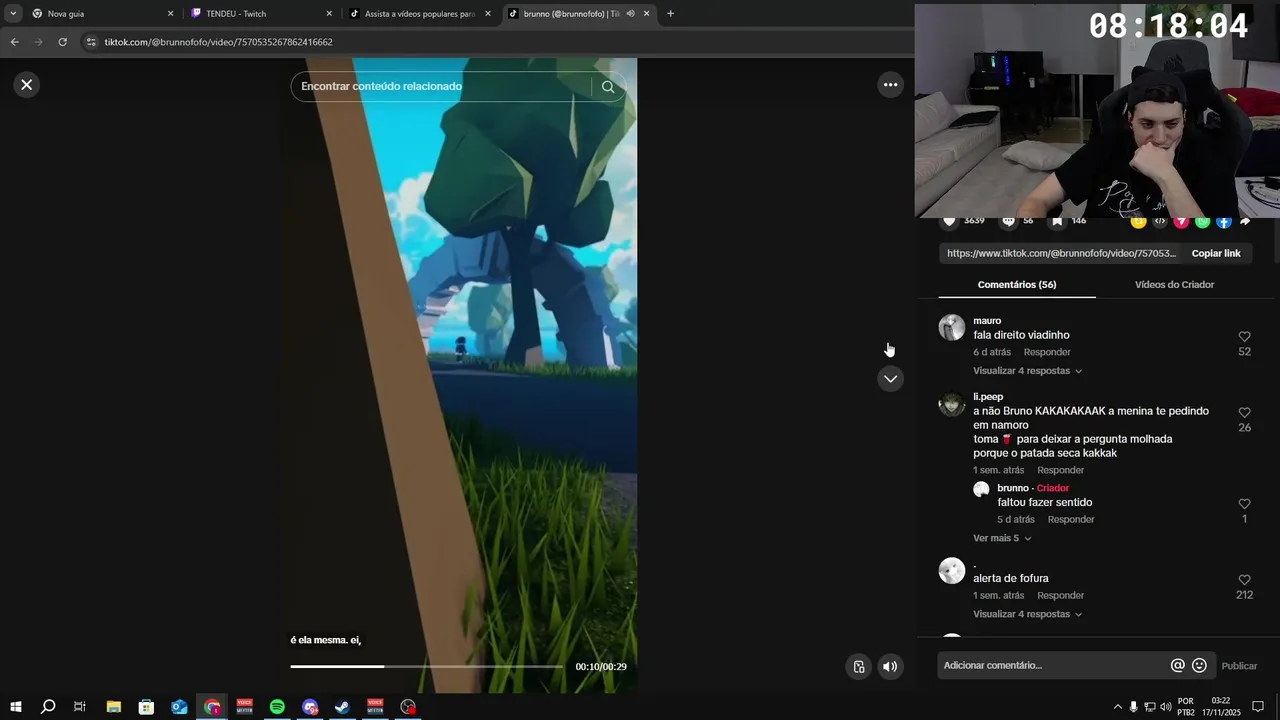Viewport: 1280px width, 720px height.
Task: Open the embed code icon
Action: point(1160,221)
